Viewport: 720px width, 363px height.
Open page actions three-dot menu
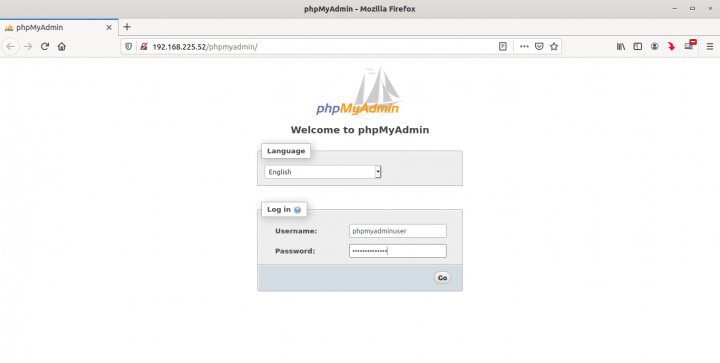[524, 46]
